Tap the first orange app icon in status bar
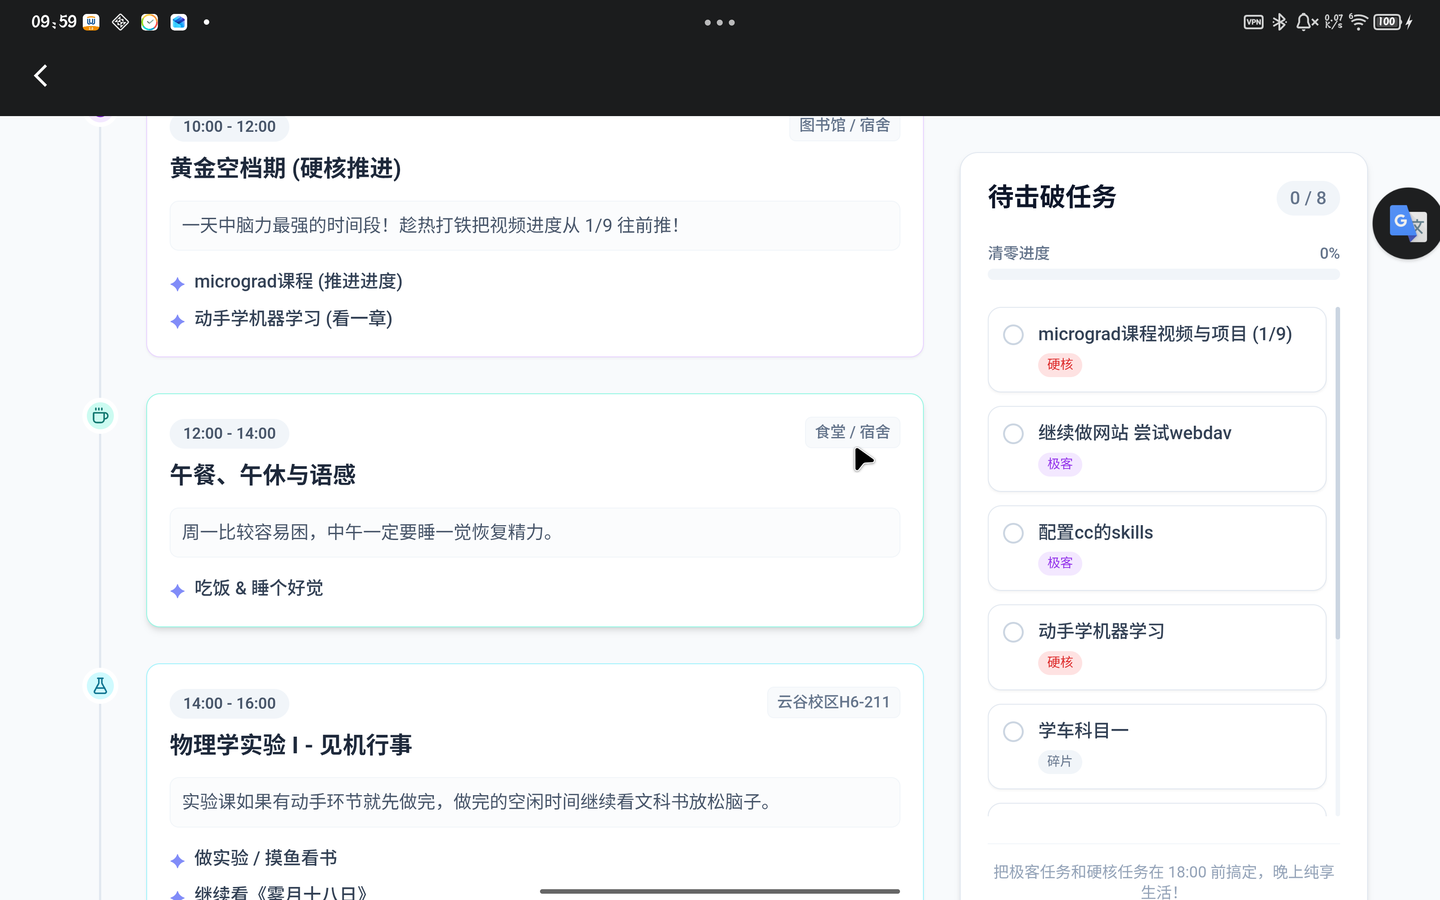Image resolution: width=1440 pixels, height=900 pixels. [91, 22]
